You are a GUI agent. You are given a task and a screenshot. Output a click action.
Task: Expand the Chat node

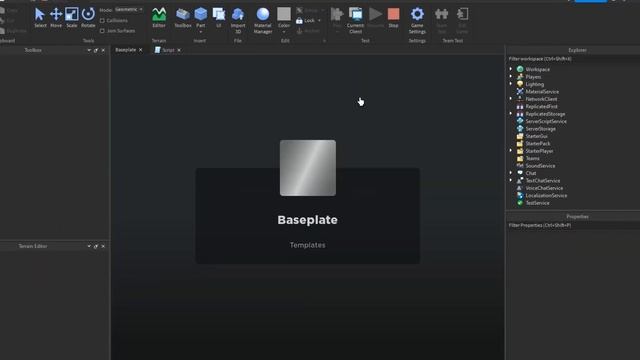pyautogui.click(x=511, y=173)
